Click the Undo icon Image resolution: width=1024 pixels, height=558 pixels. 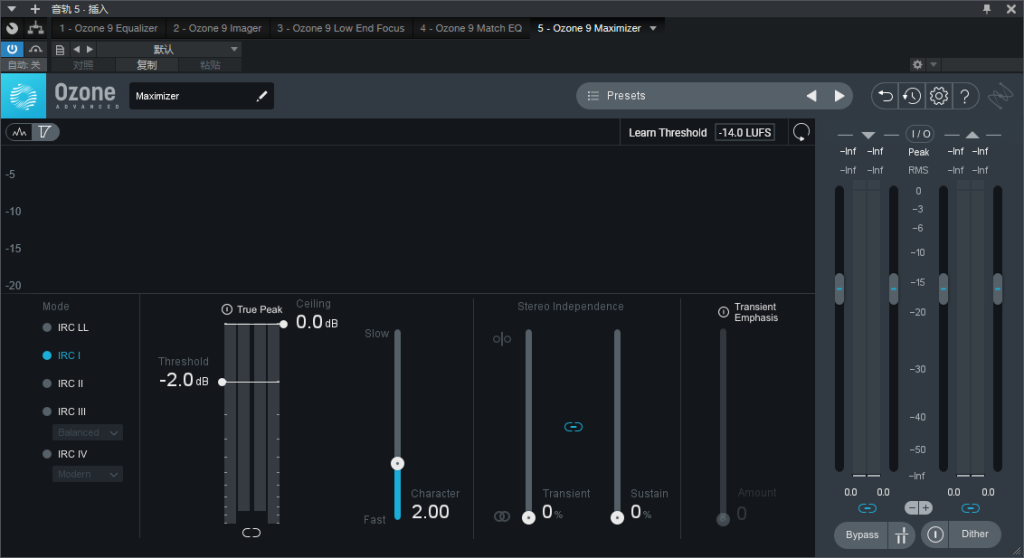tap(886, 96)
